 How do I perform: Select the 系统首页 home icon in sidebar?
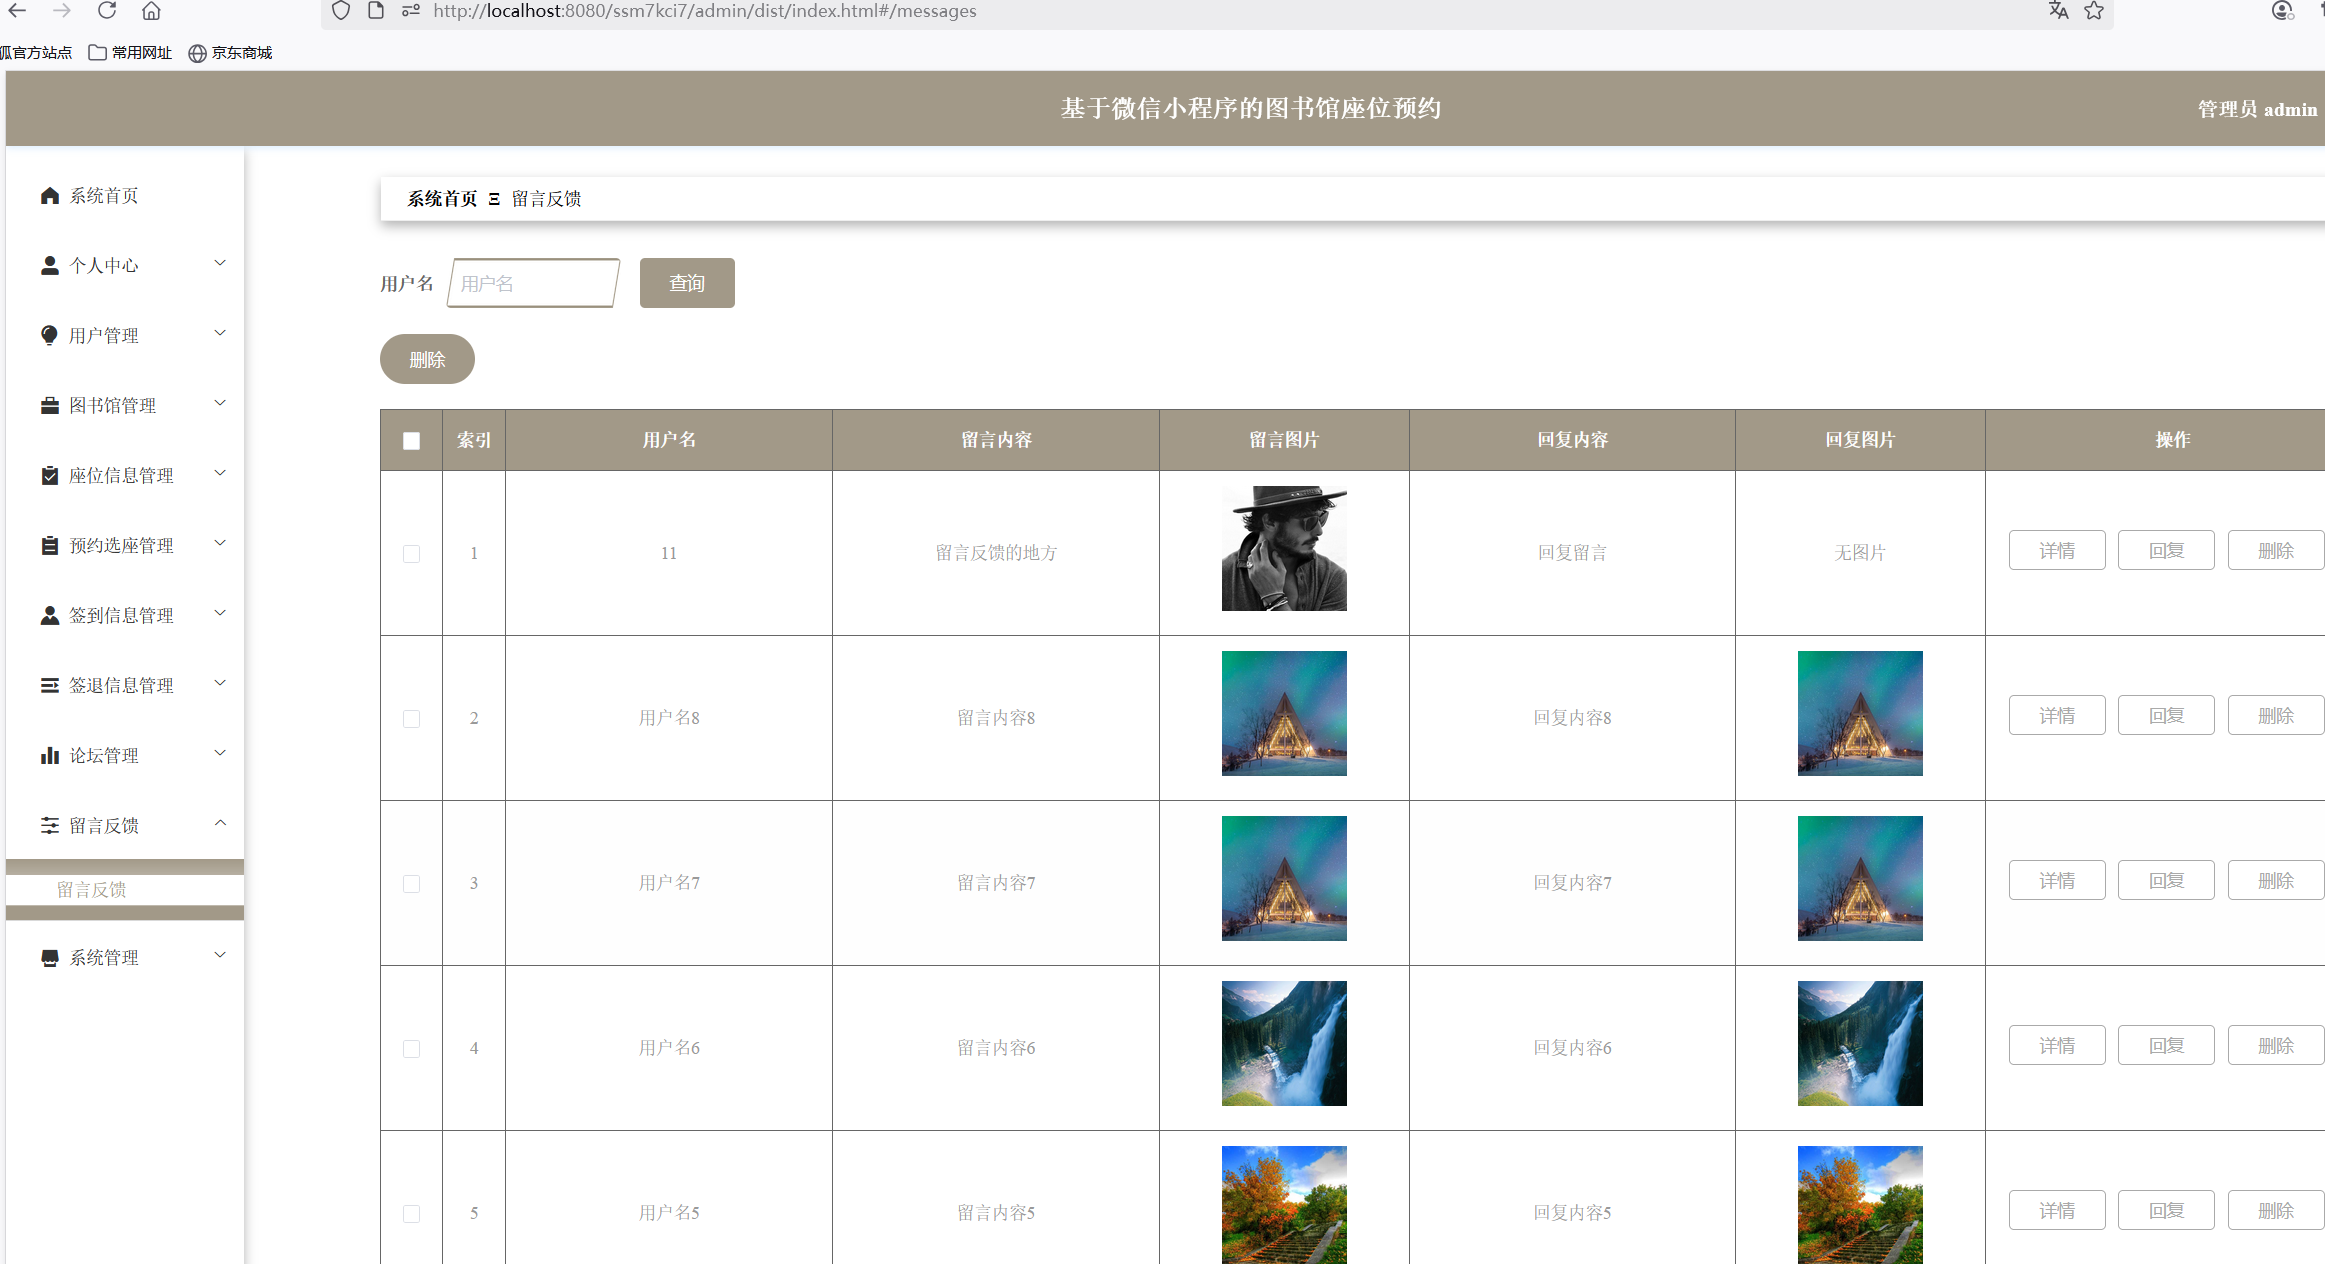[x=50, y=195]
